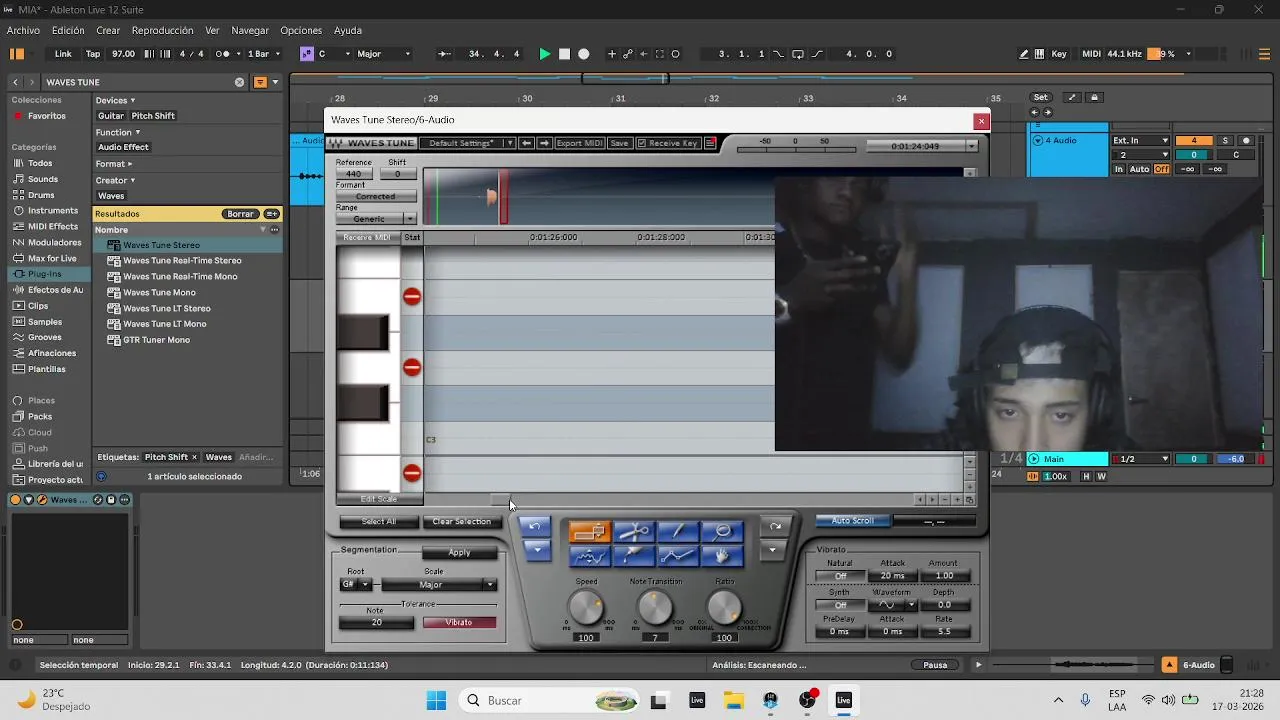Open Default Settings preset dropdown
The width and height of the screenshot is (1280, 720).
pos(468,143)
